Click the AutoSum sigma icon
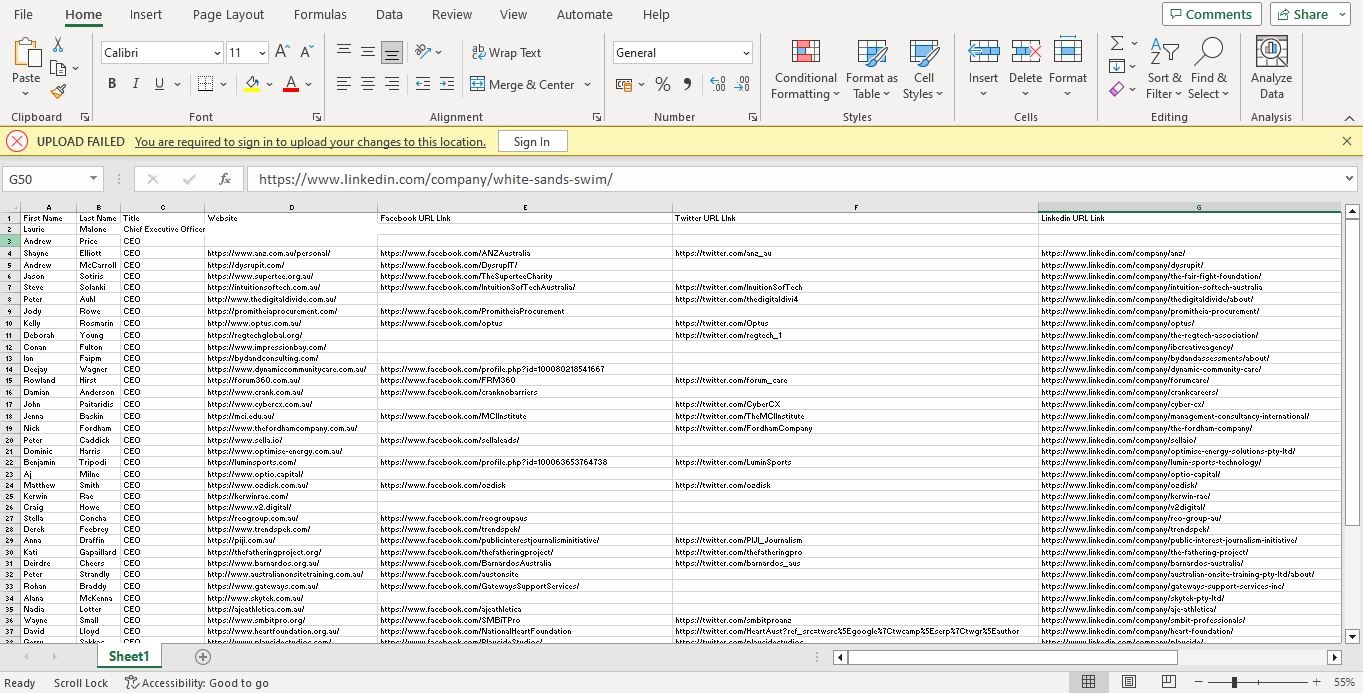The height and width of the screenshot is (693, 1363). [x=1117, y=44]
